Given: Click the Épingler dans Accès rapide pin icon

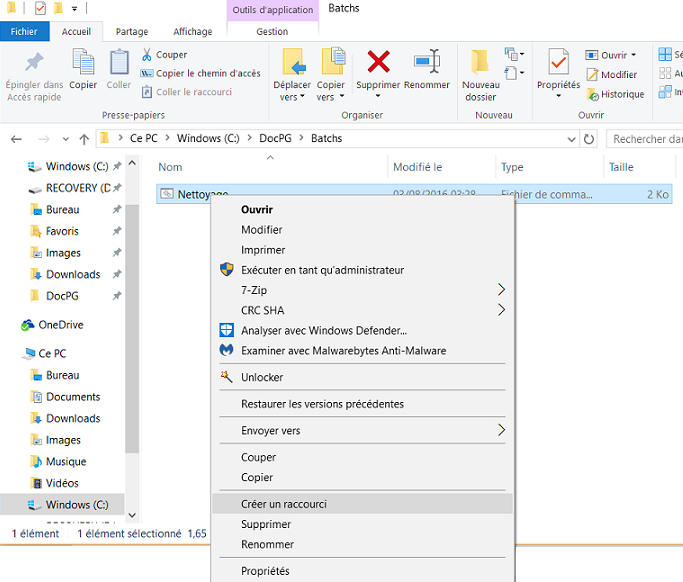Looking at the screenshot, I should [34, 62].
